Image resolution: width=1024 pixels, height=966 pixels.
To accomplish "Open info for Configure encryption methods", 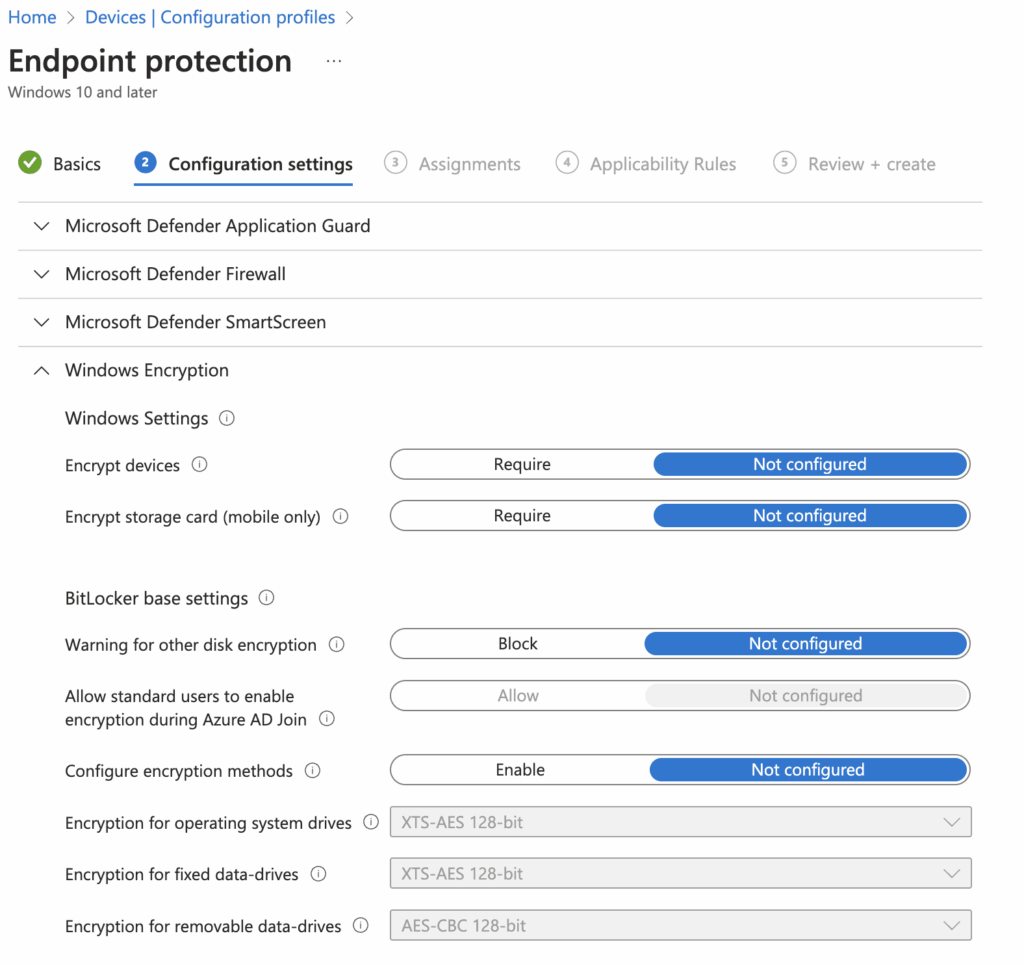I will 311,770.
